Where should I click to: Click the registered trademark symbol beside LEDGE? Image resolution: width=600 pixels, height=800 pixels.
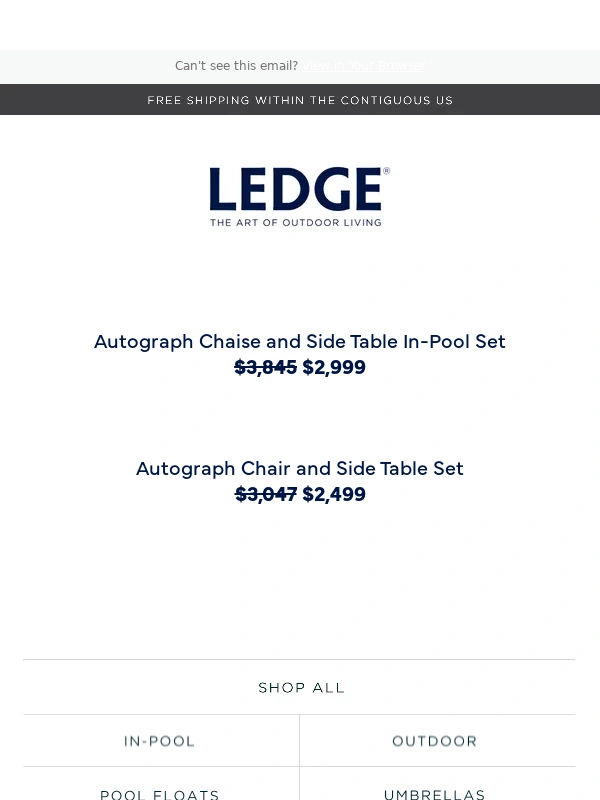pyautogui.click(x=386, y=172)
